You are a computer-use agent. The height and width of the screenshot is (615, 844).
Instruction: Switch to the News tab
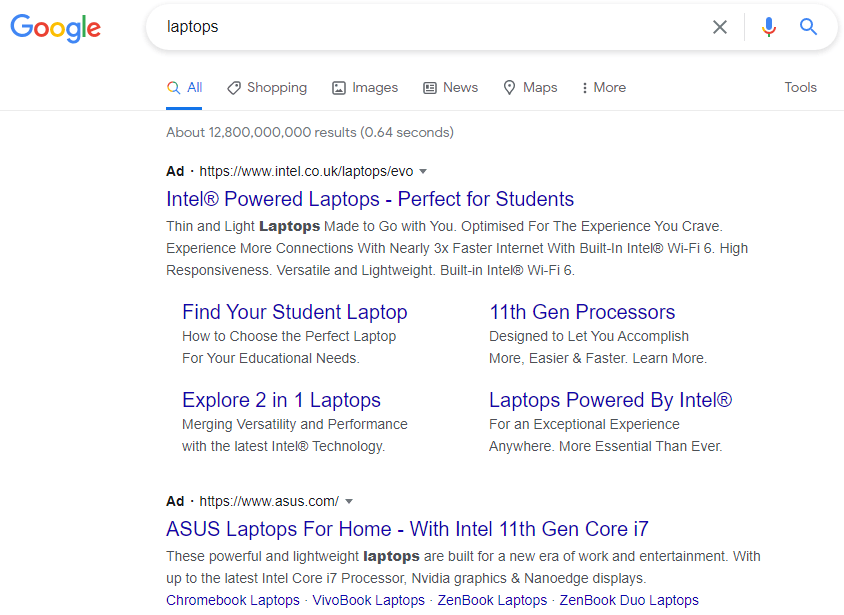coord(451,87)
